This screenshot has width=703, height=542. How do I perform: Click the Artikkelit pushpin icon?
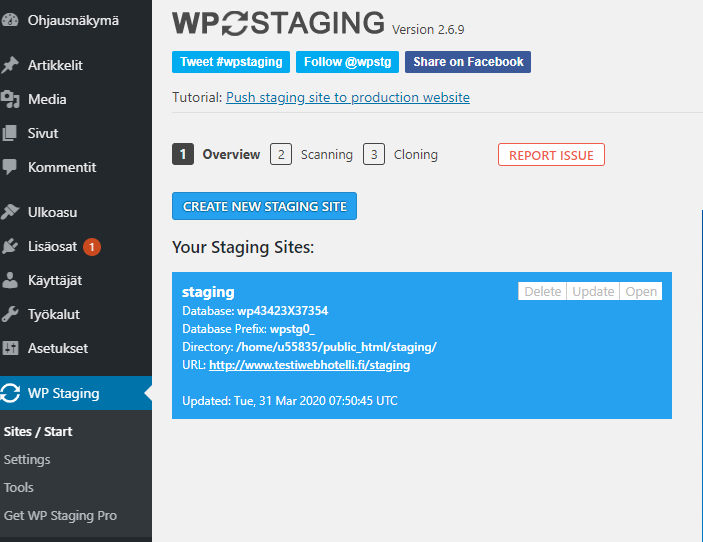(x=10, y=65)
